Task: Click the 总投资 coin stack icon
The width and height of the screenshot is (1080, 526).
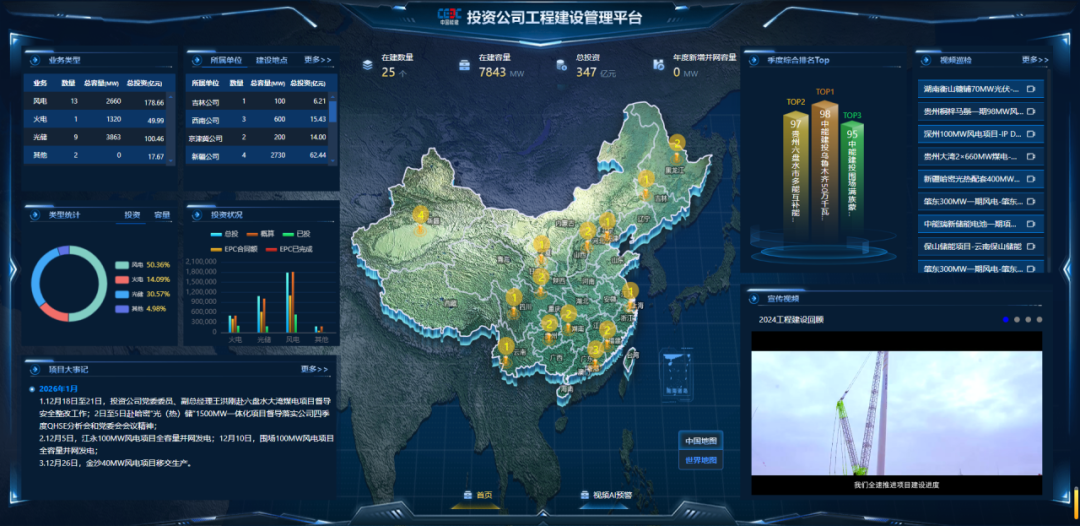Action: (x=562, y=65)
